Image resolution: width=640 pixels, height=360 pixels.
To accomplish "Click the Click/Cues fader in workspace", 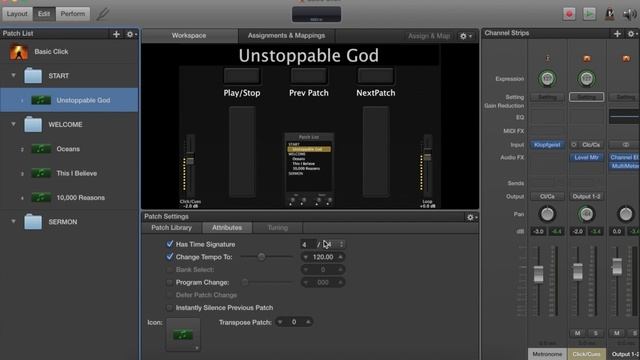I will point(190,160).
